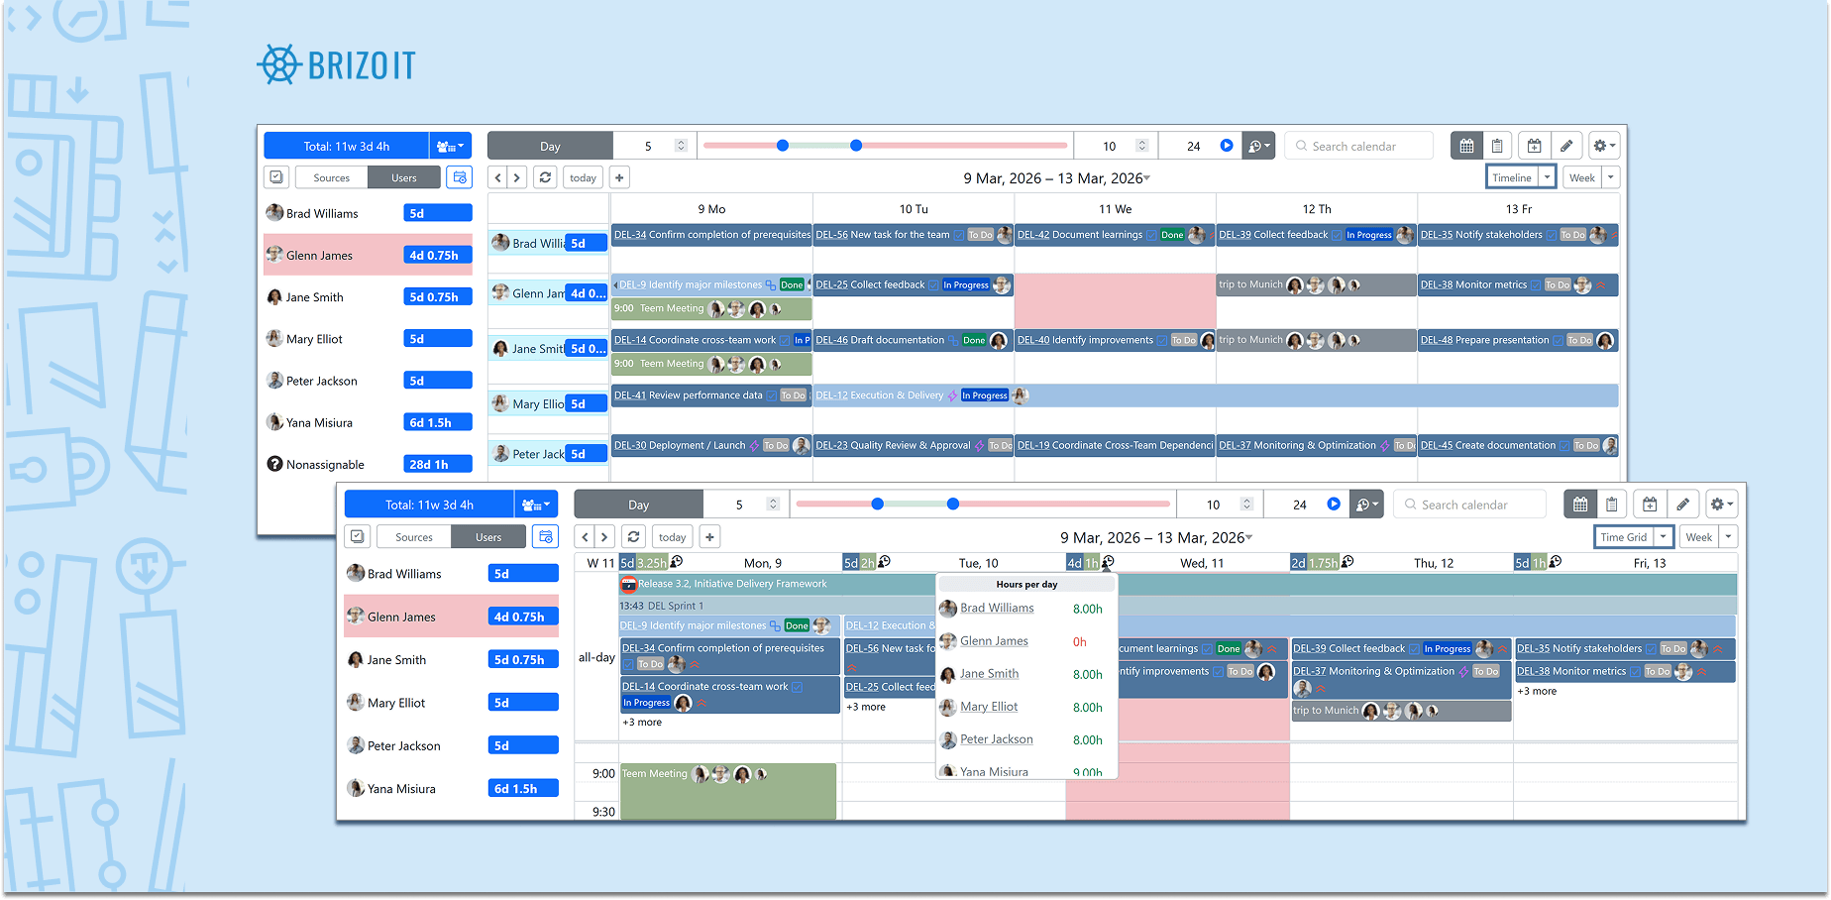
Task: Select the Users tab
Action: coord(404,177)
